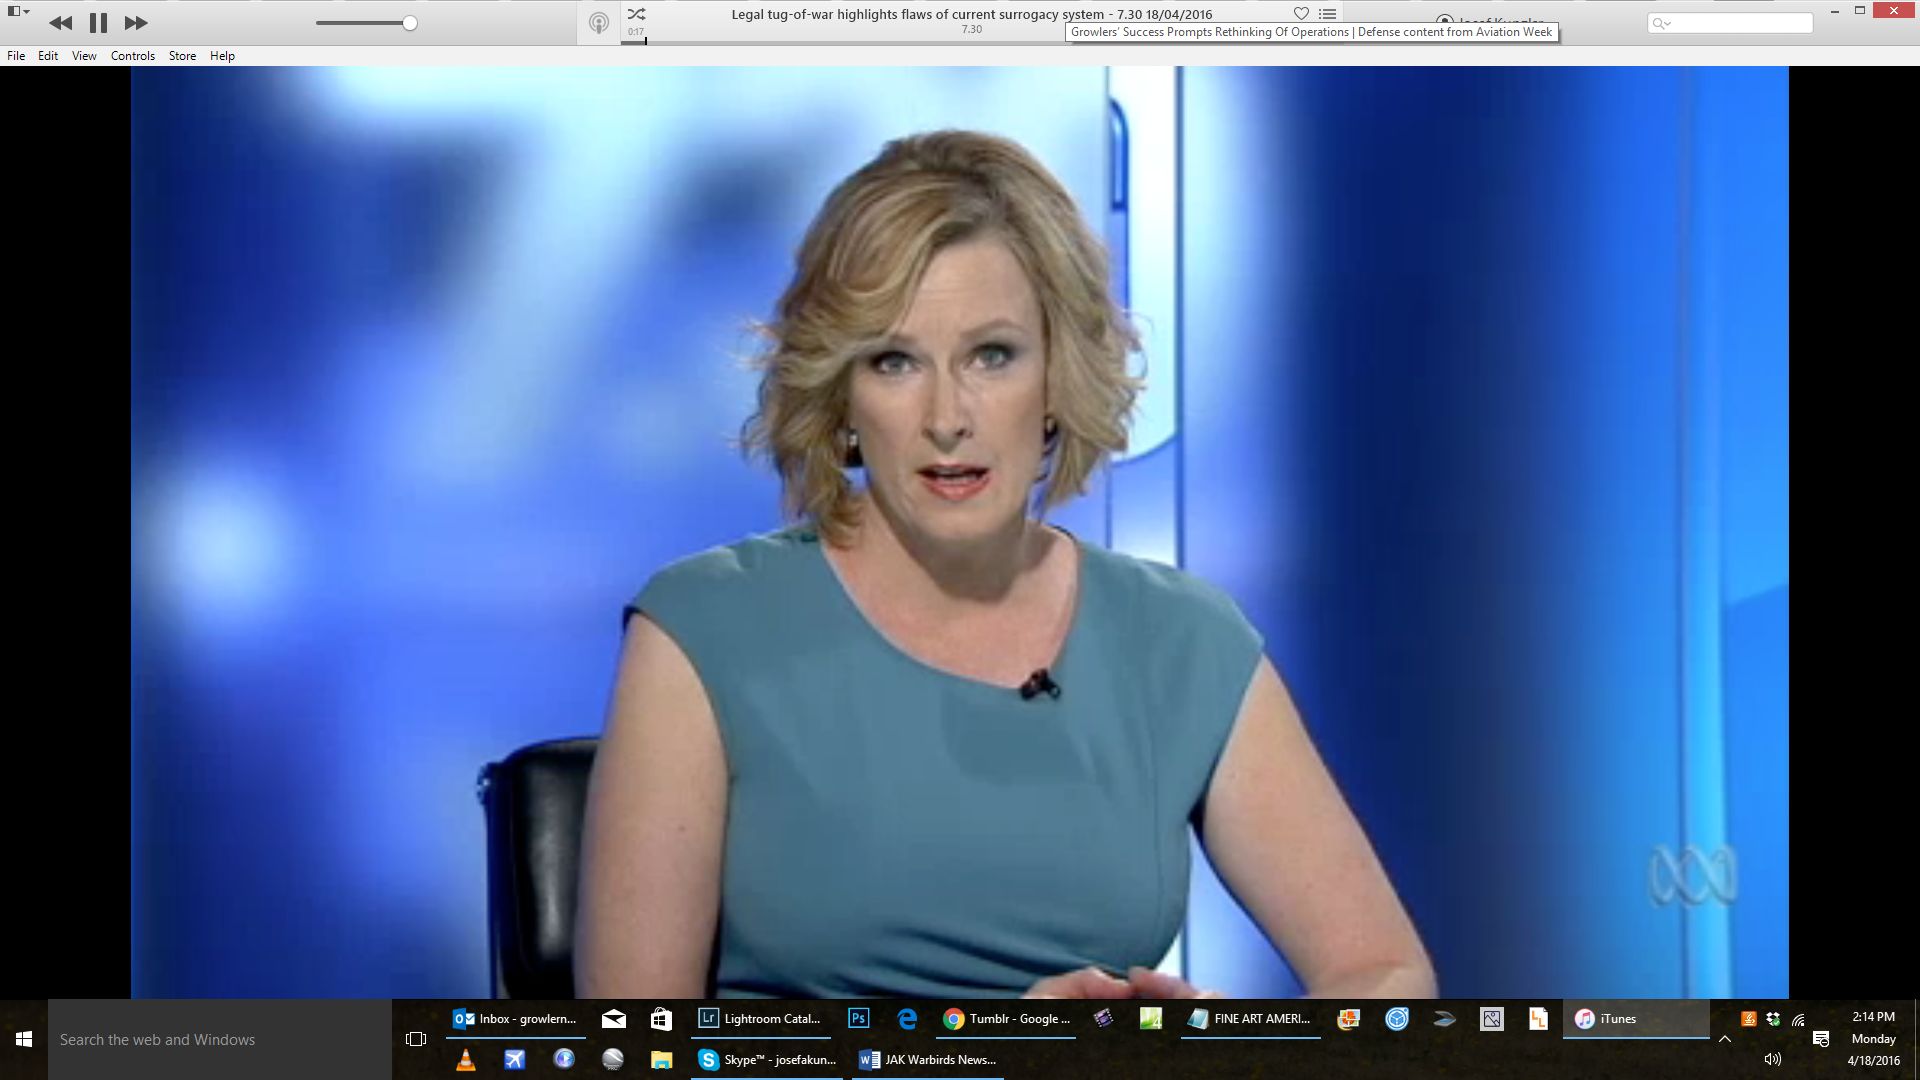Switch to Lightroom Catalog taskbar button

pos(760,1019)
